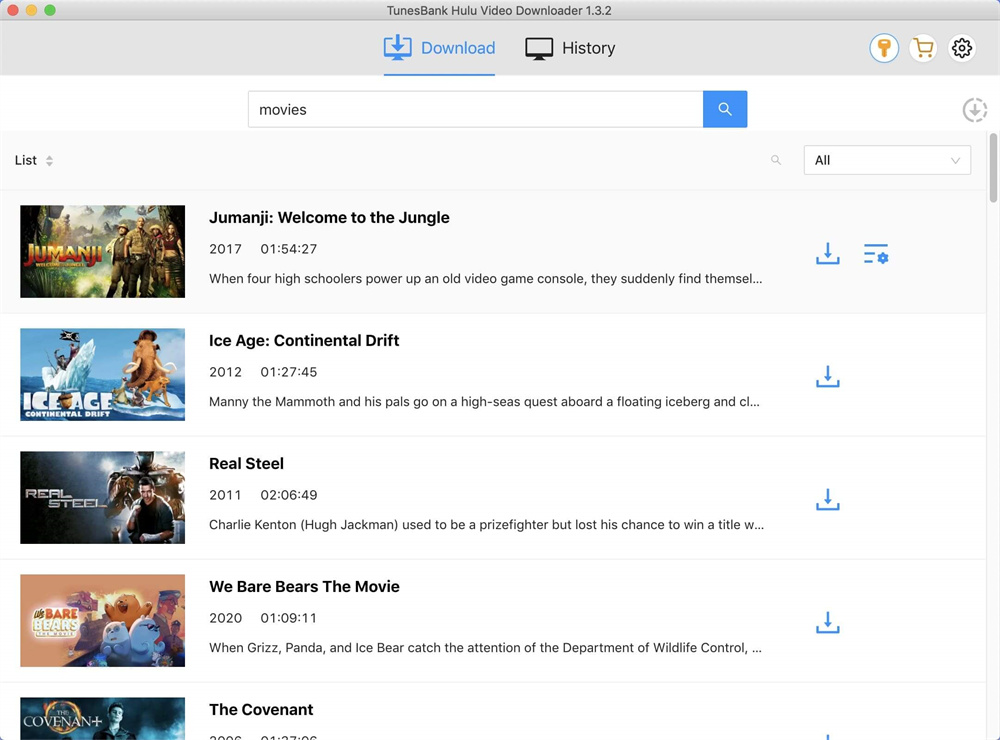This screenshot has height=740, width=1000.
Task: Select the Real Steel title
Action: pos(246,464)
